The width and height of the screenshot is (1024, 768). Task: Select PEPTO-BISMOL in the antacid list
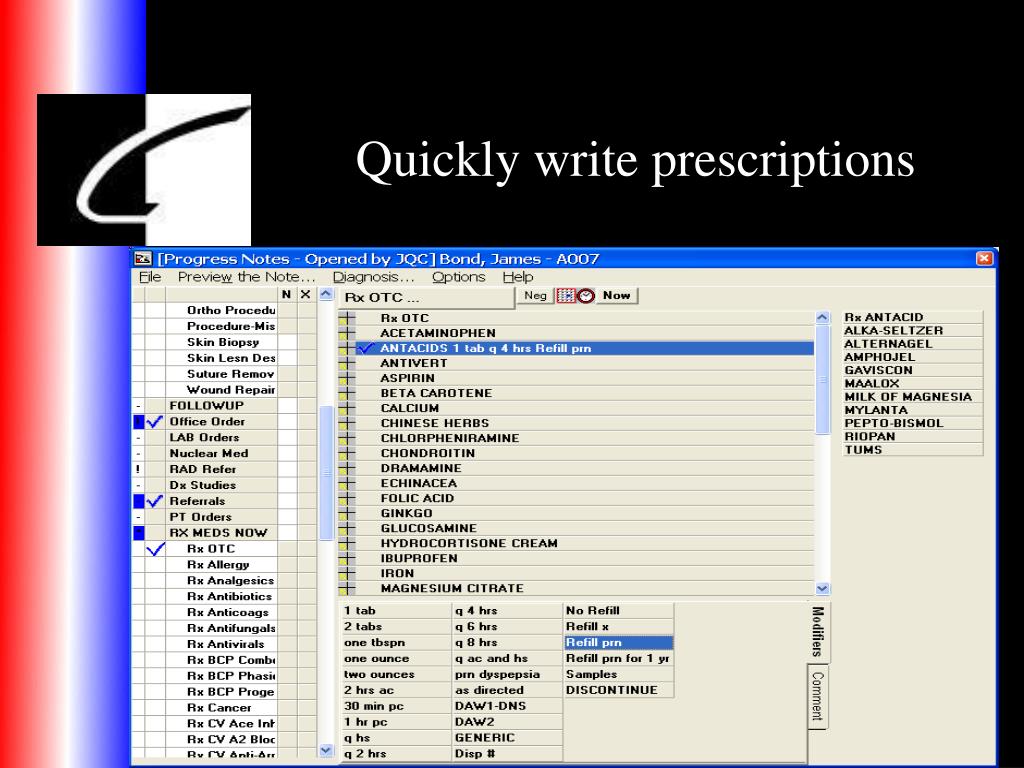[912, 423]
